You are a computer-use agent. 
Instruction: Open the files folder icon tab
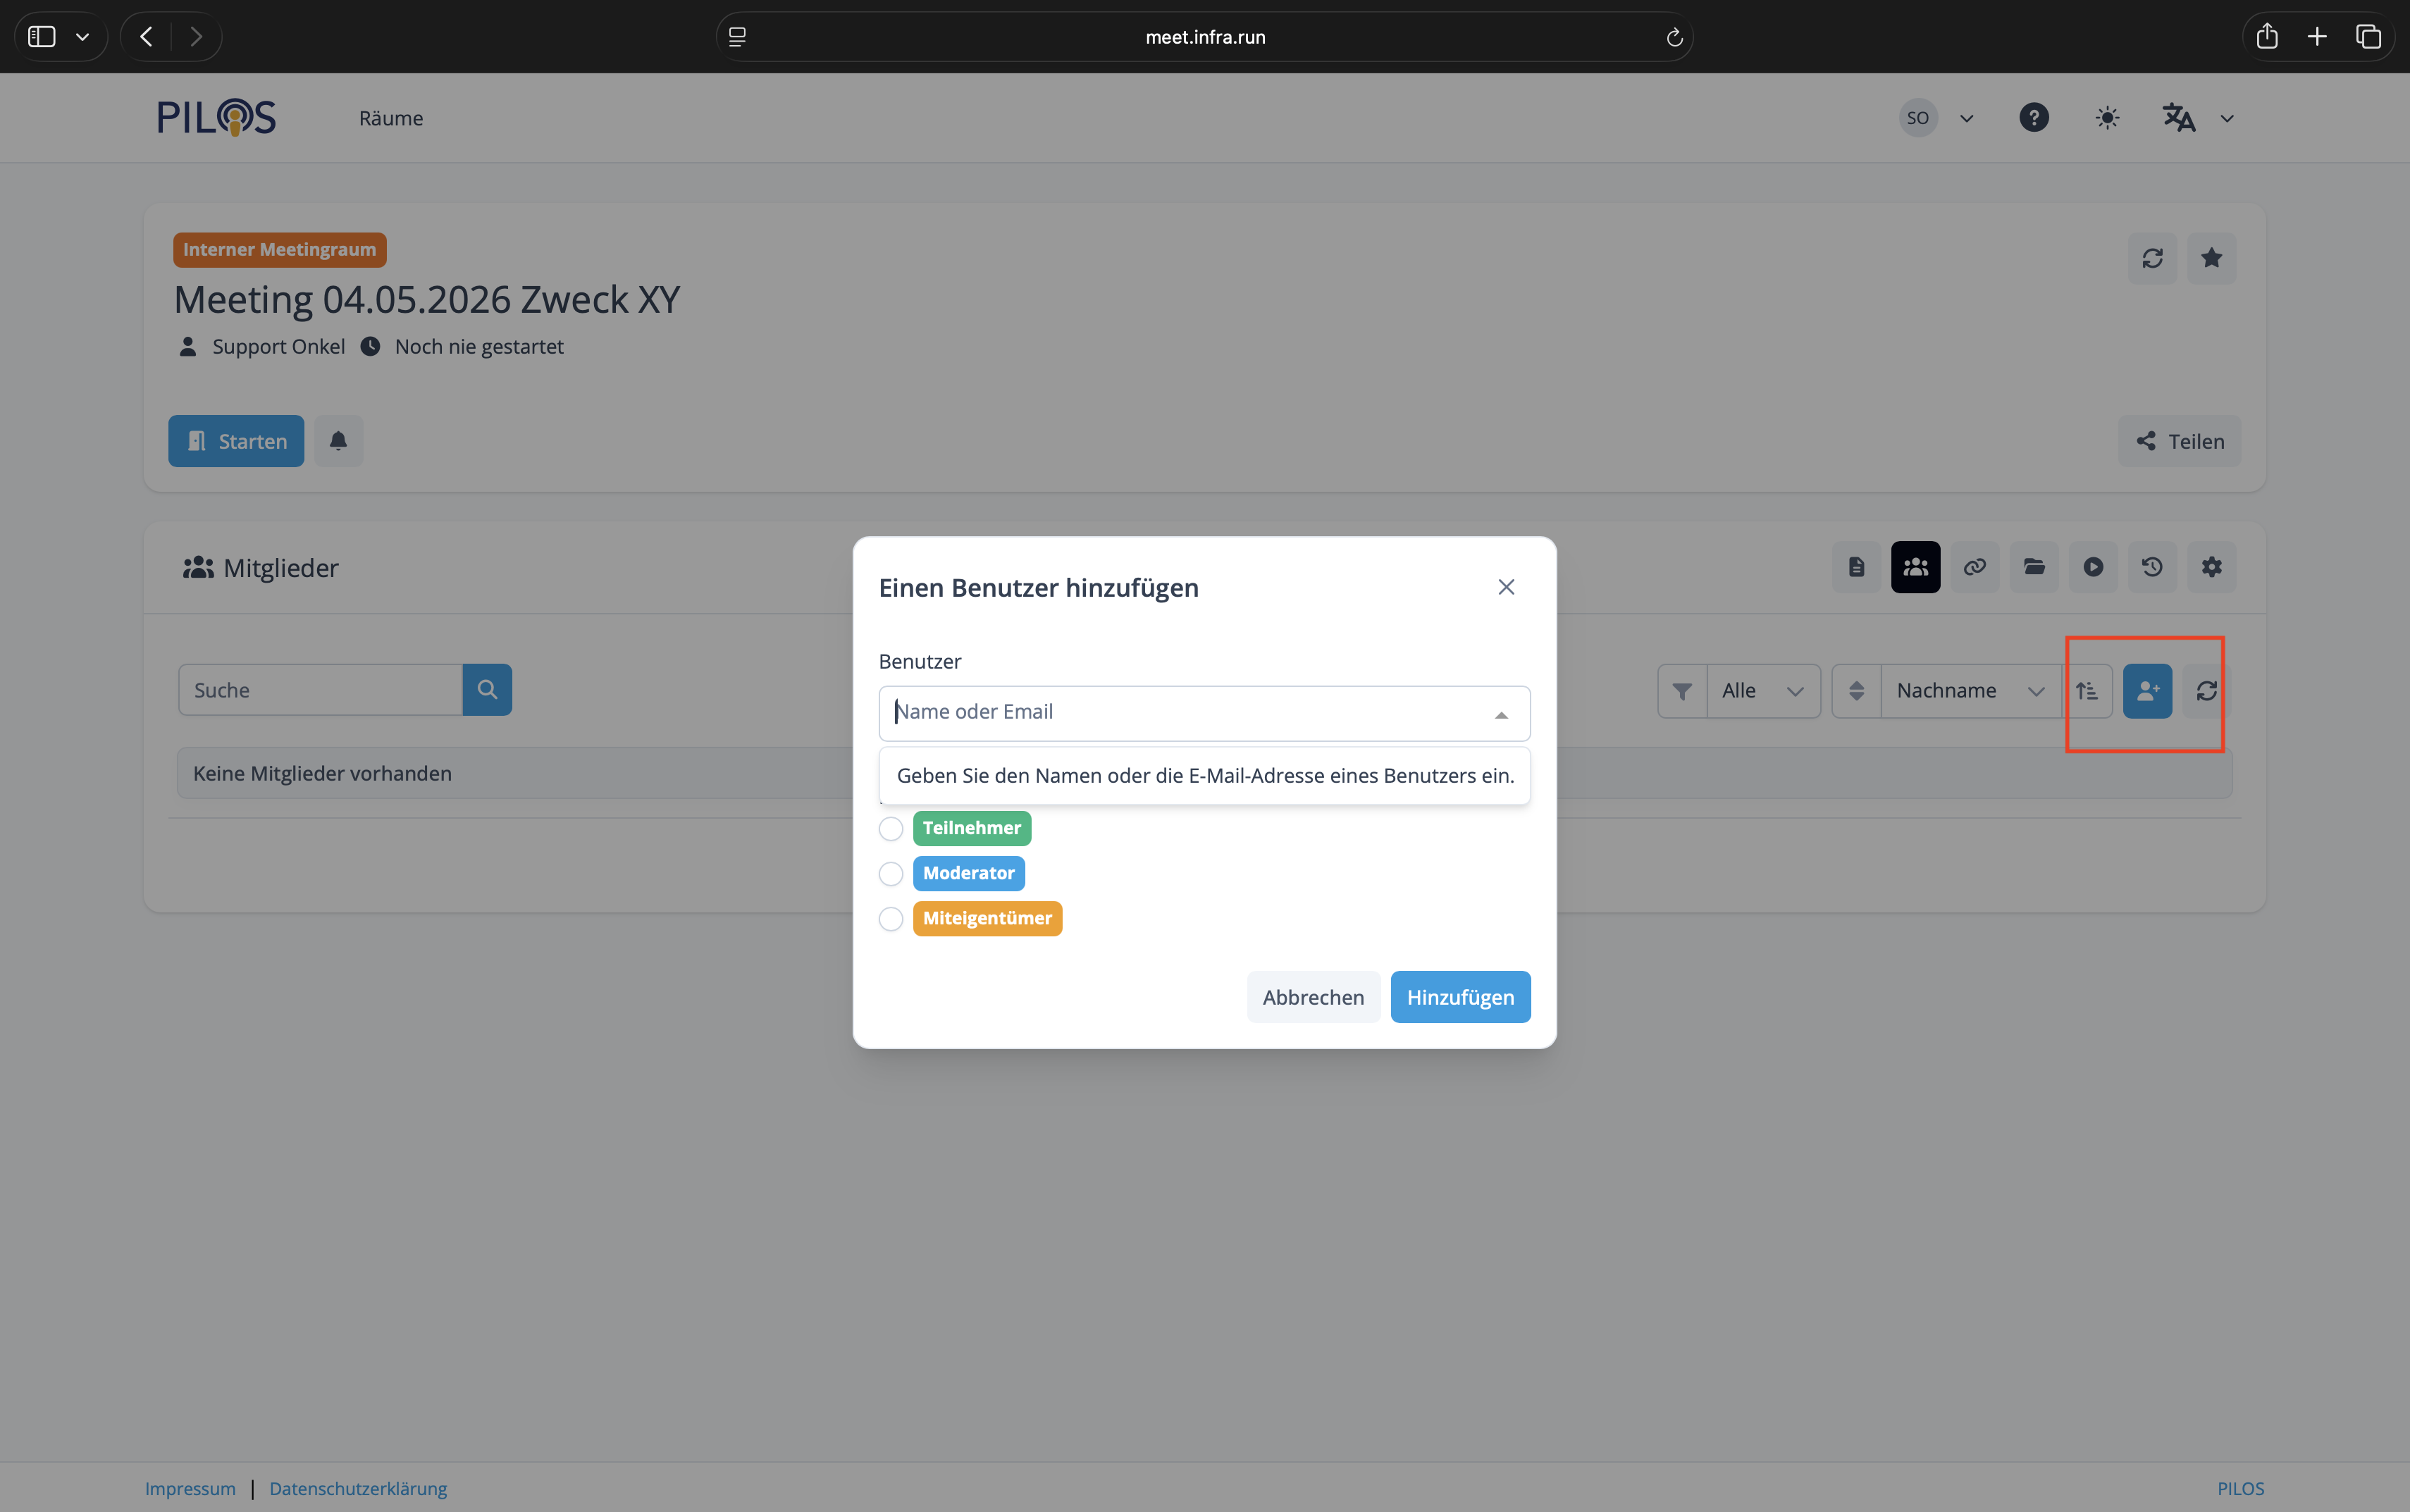tap(2034, 567)
